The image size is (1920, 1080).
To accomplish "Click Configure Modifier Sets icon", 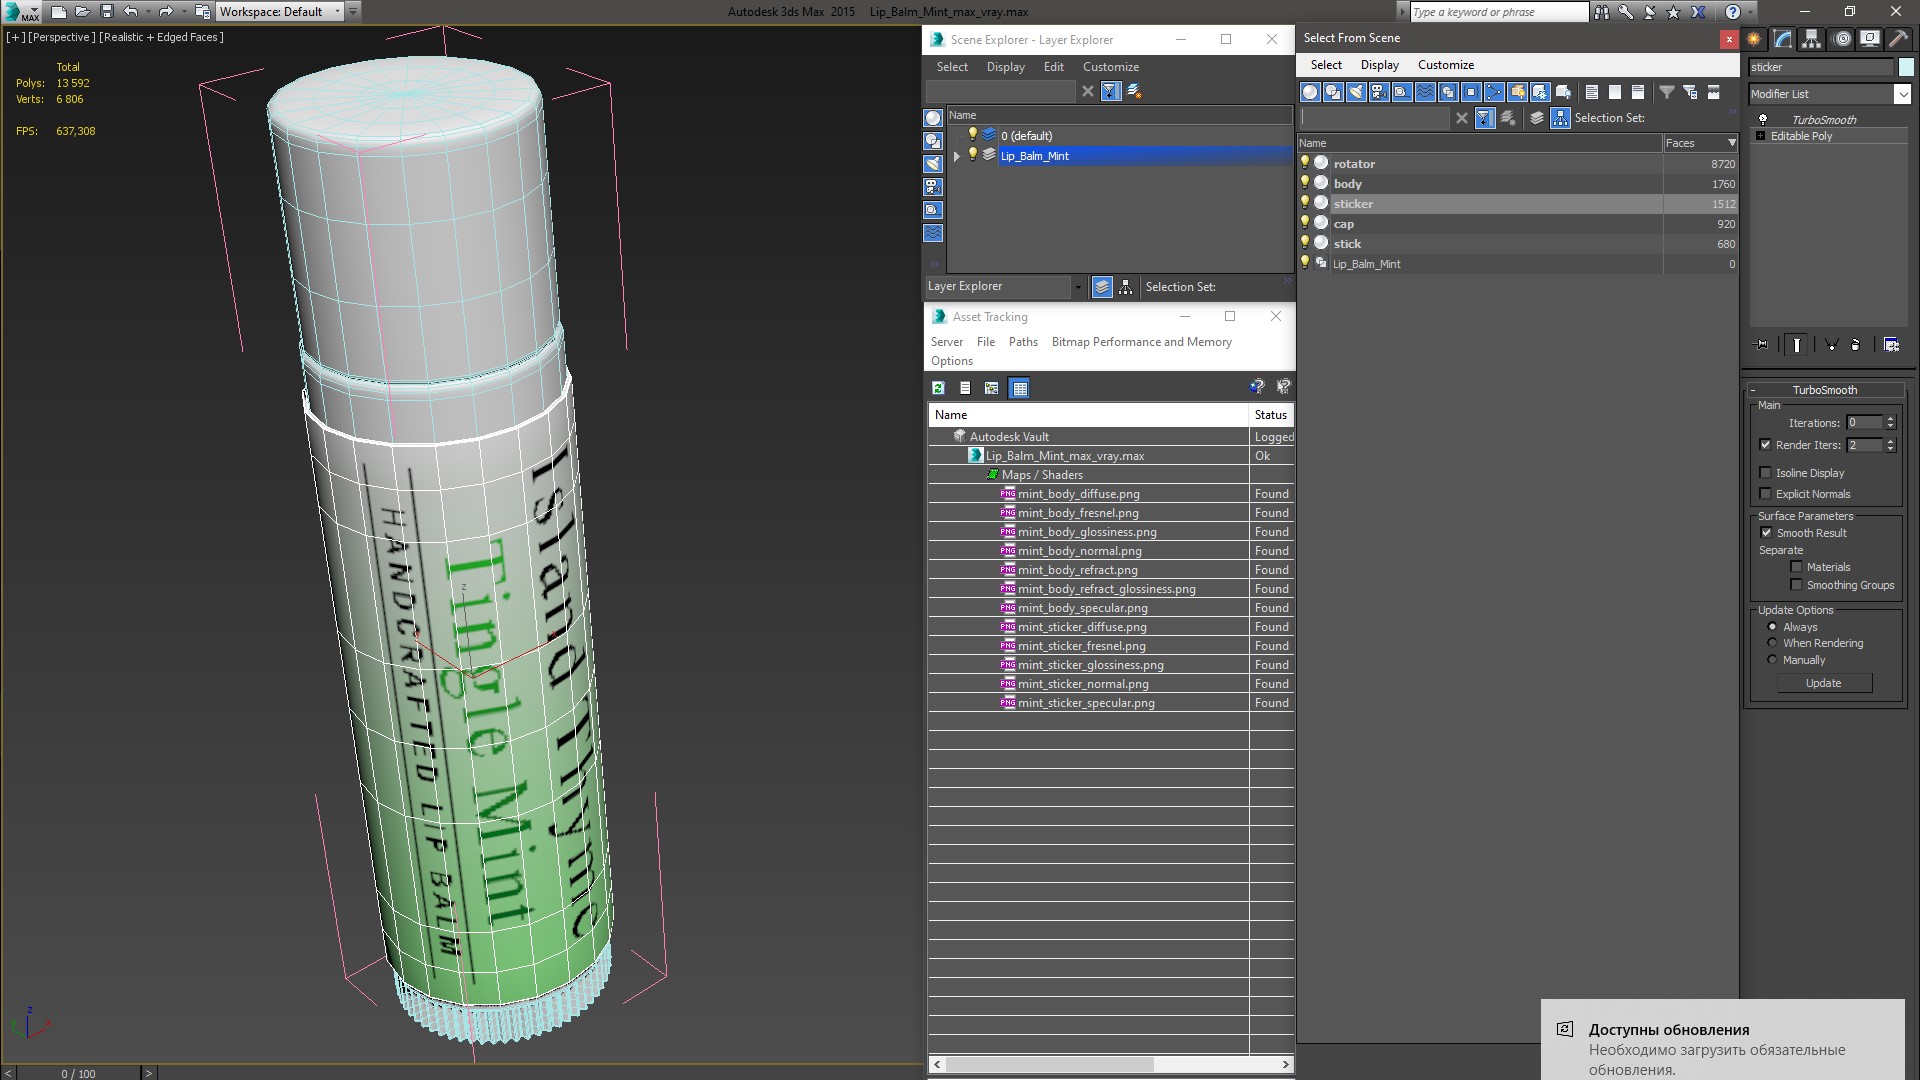I will 1891,344.
